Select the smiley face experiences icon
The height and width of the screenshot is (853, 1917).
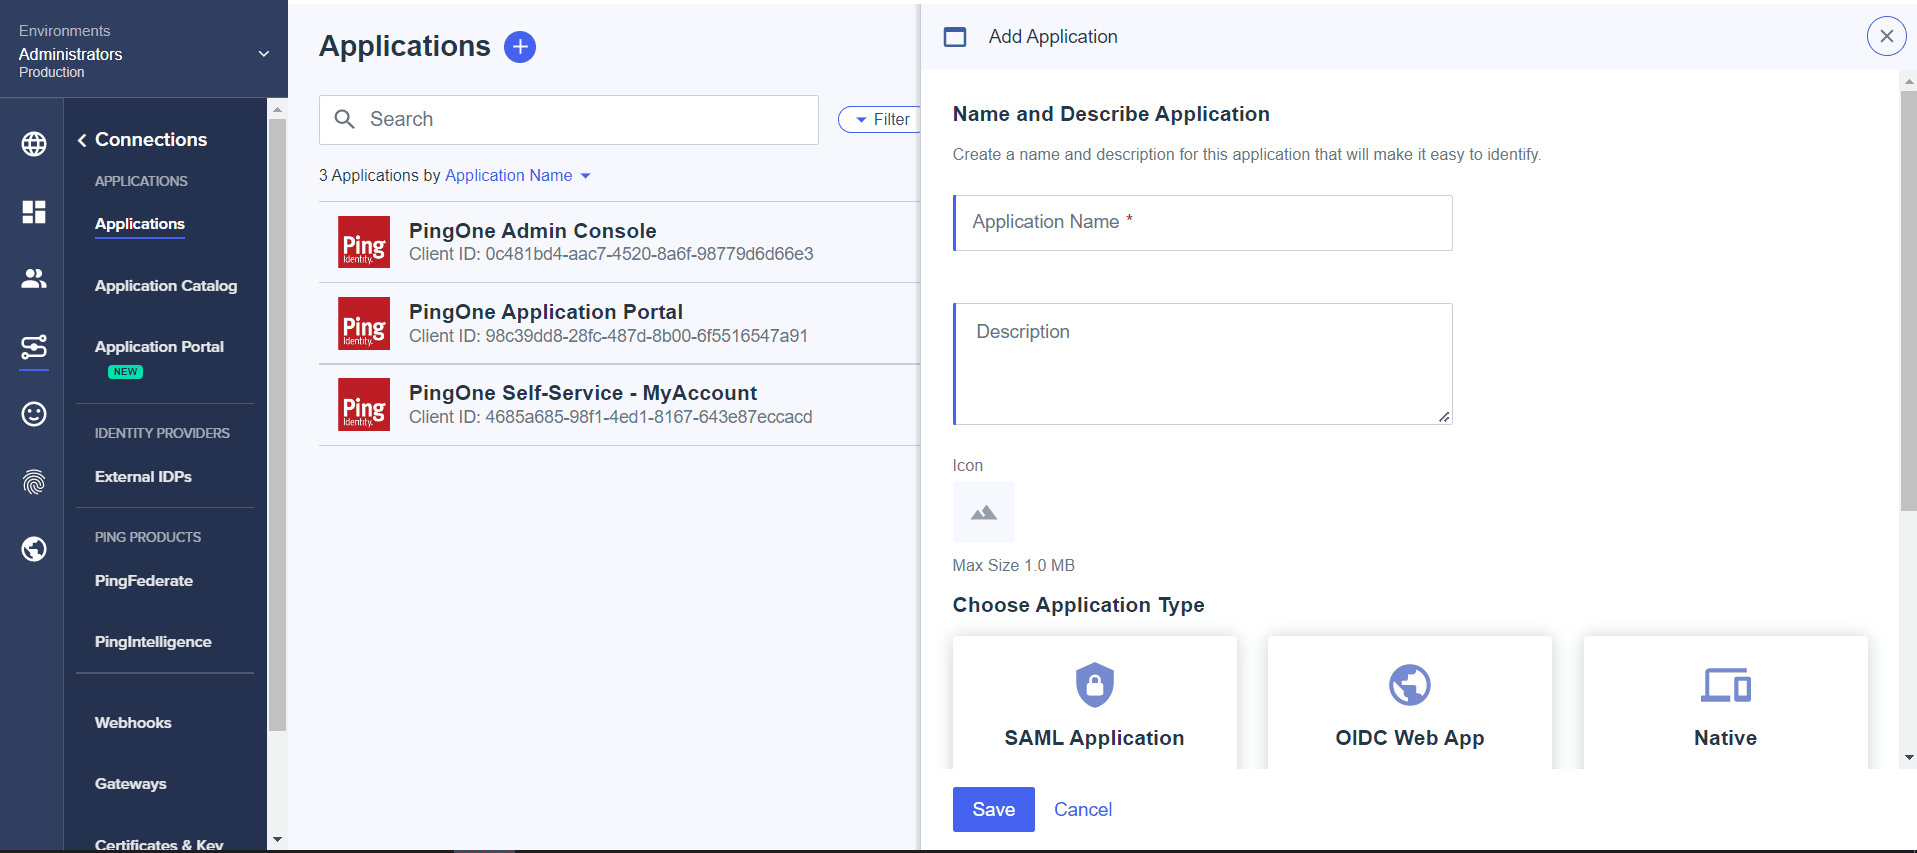click(34, 414)
